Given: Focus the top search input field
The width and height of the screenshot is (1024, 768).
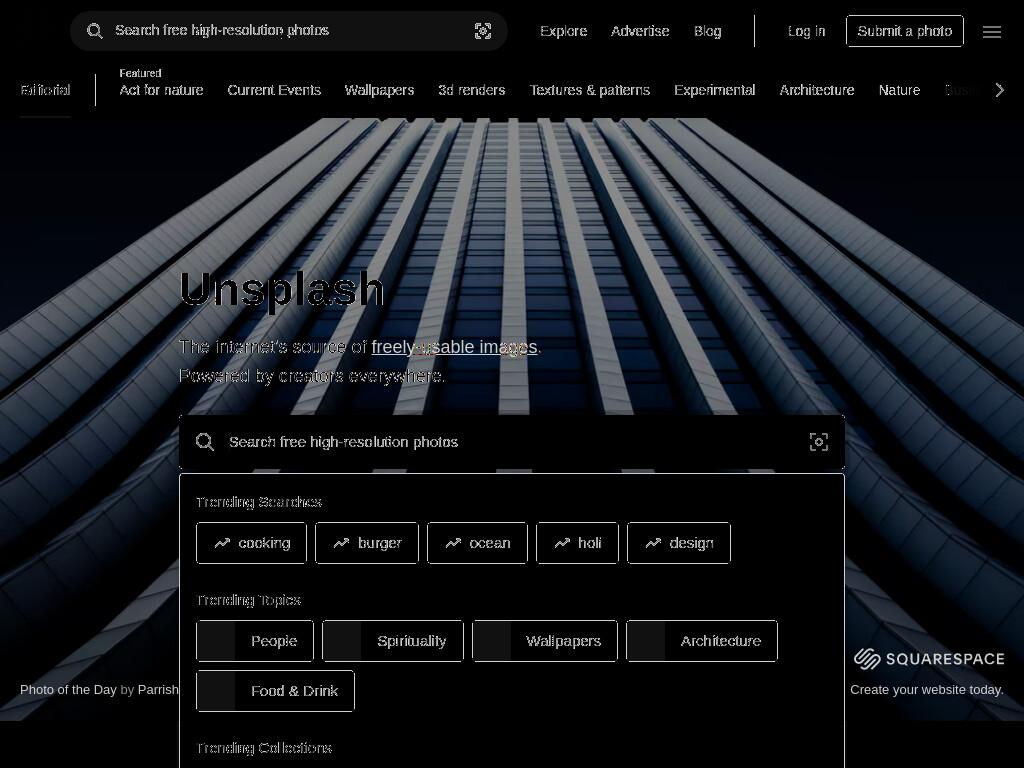Looking at the screenshot, I should click(x=289, y=31).
